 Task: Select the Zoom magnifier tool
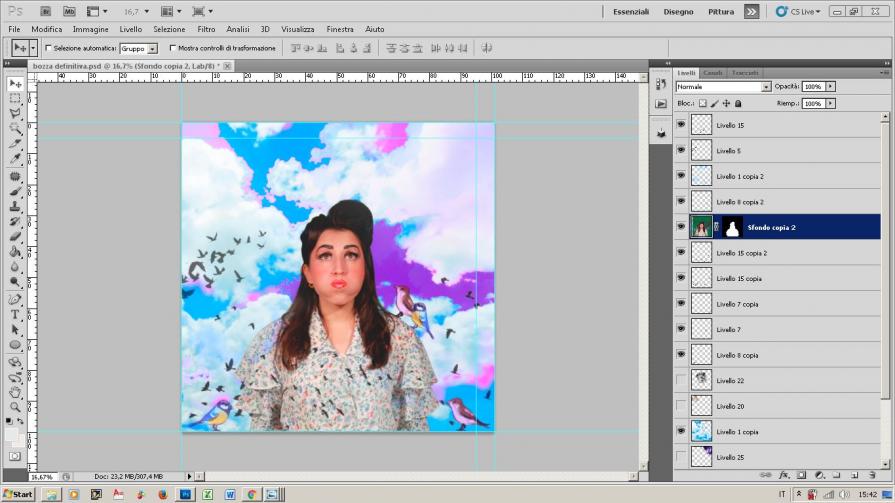15,406
